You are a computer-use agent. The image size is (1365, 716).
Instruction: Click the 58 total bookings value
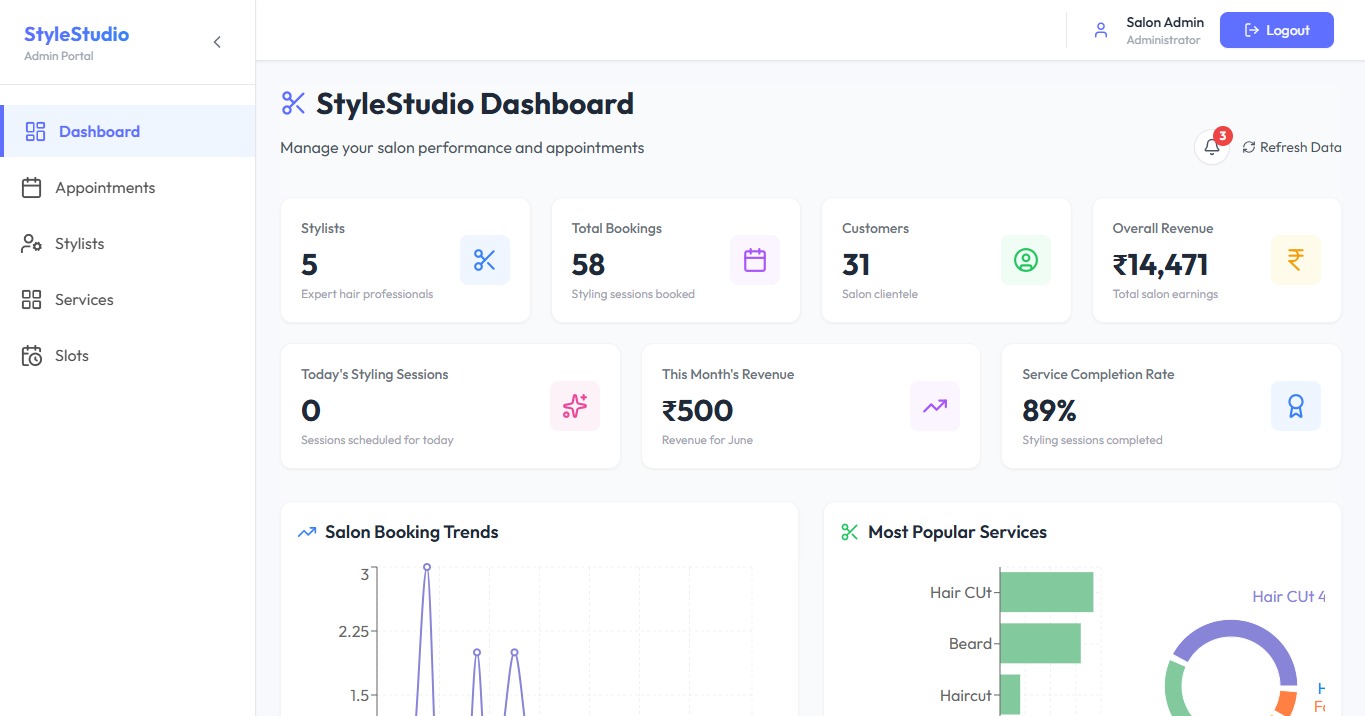tap(588, 264)
